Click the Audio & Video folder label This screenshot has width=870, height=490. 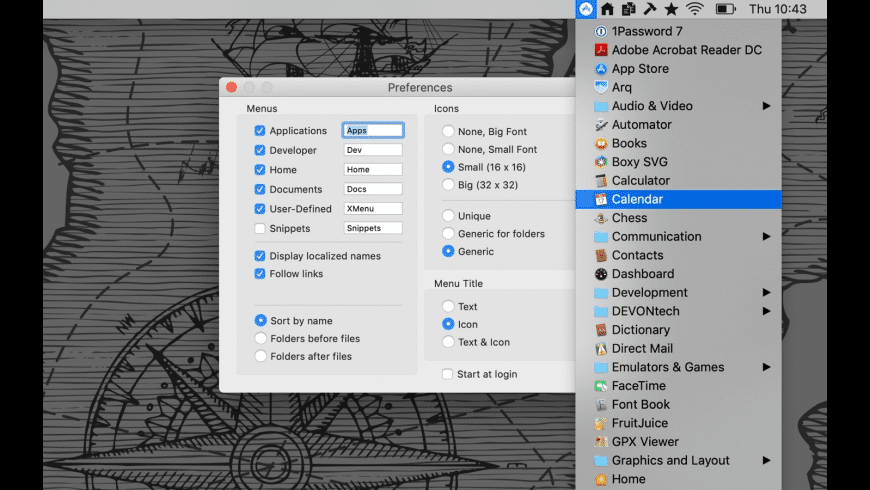click(x=652, y=106)
